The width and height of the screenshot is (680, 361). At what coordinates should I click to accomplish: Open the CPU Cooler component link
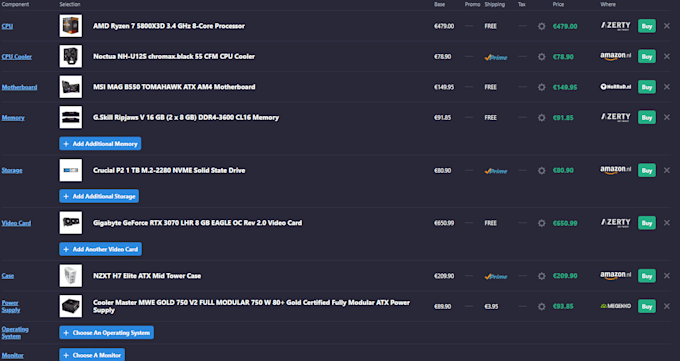coord(16,56)
